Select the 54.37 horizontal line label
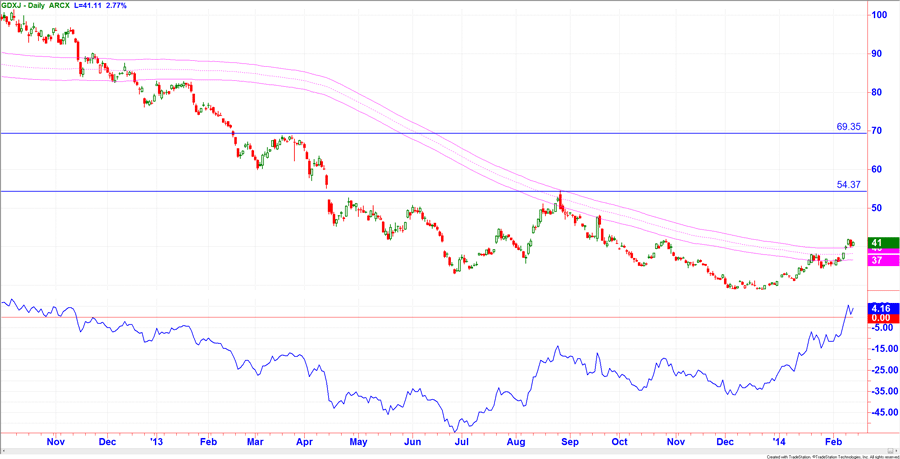The image size is (900, 459). (848, 185)
